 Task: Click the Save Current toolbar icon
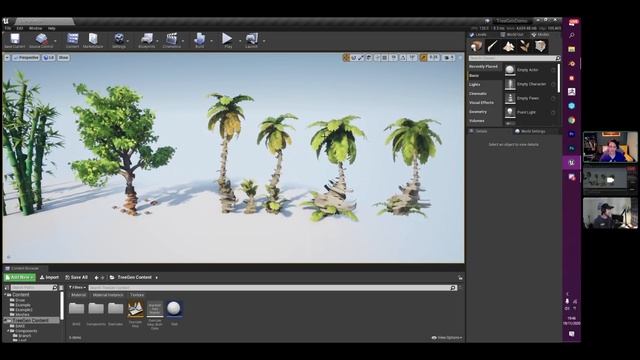pos(15,39)
